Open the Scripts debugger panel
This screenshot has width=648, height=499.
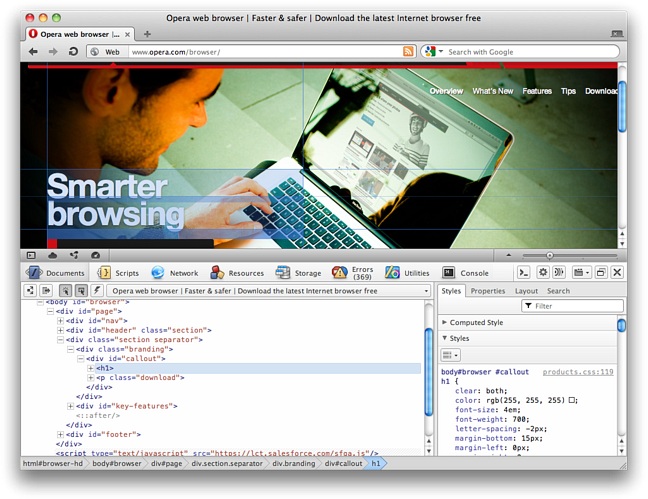(x=118, y=273)
